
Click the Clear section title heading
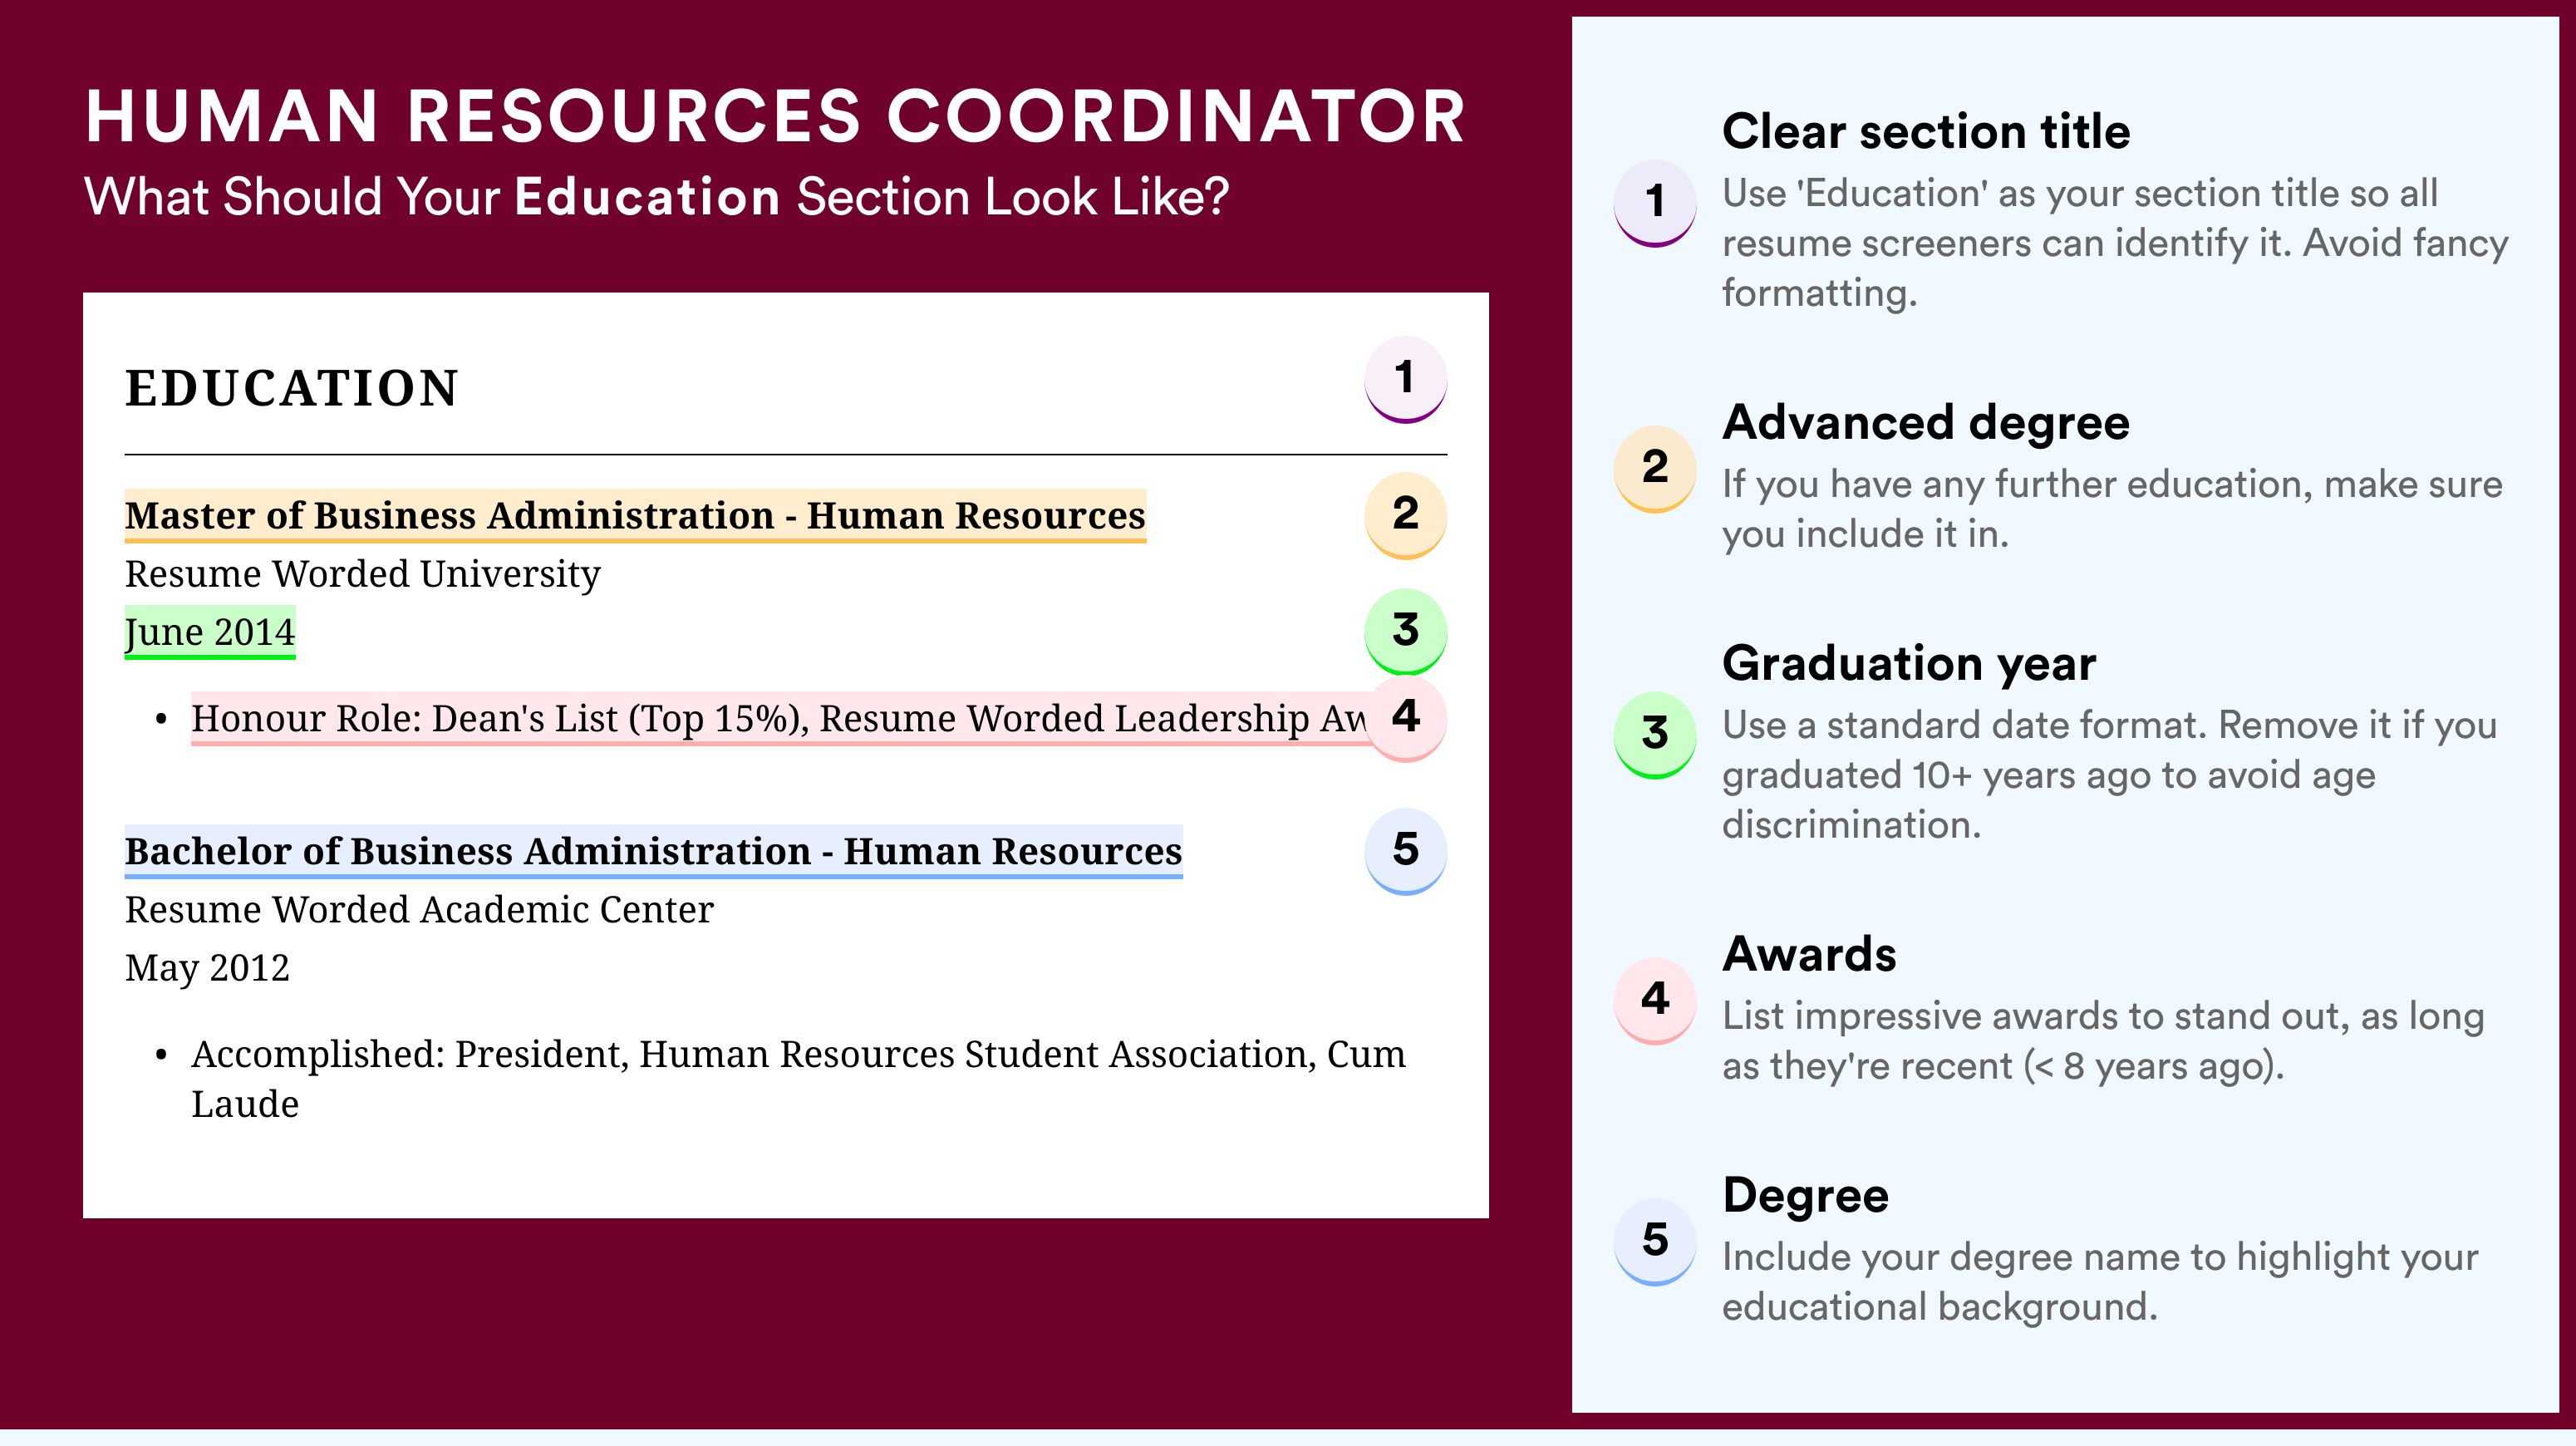[x=1926, y=131]
